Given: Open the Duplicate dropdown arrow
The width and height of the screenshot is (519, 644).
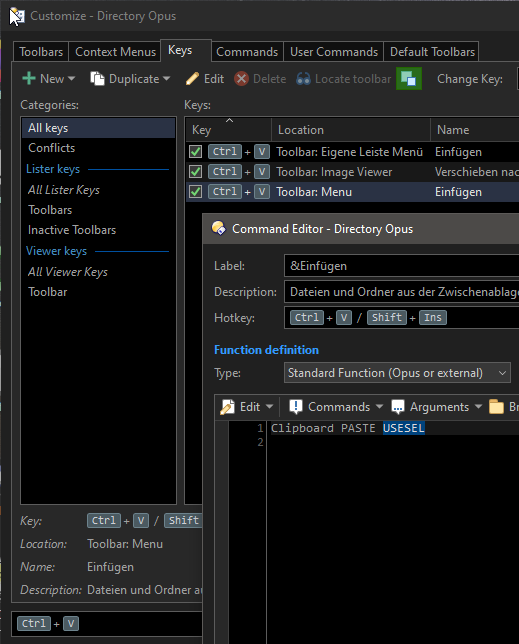Looking at the screenshot, I should 166,78.
